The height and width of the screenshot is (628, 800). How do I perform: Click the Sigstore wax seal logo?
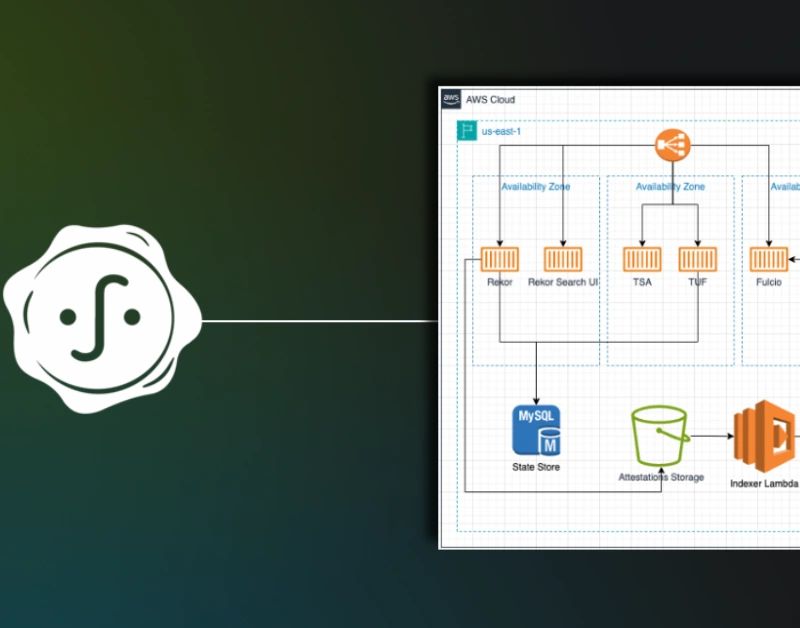102,319
